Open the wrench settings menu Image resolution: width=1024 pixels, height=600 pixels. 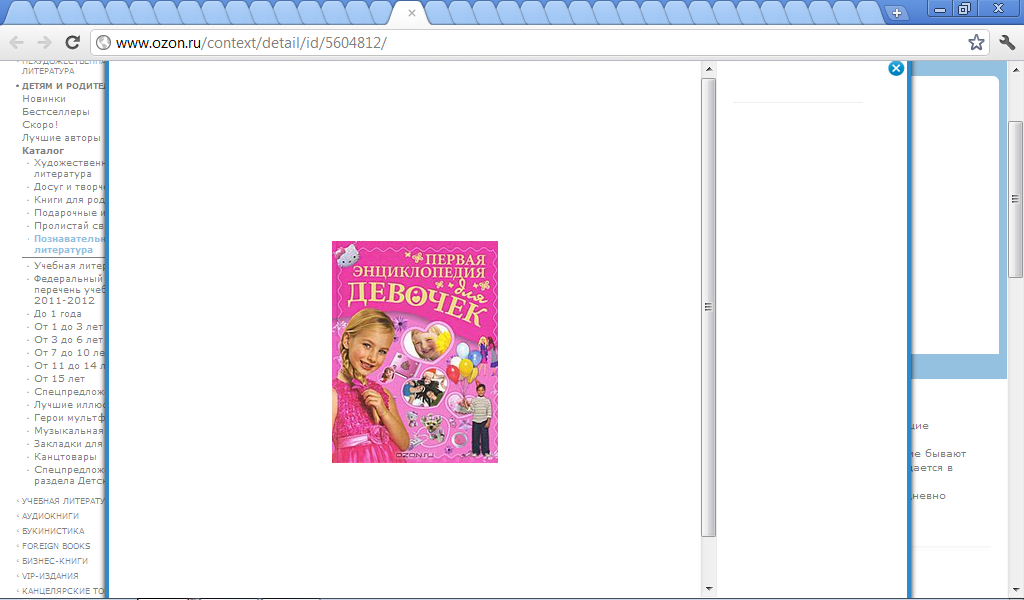click(1007, 43)
